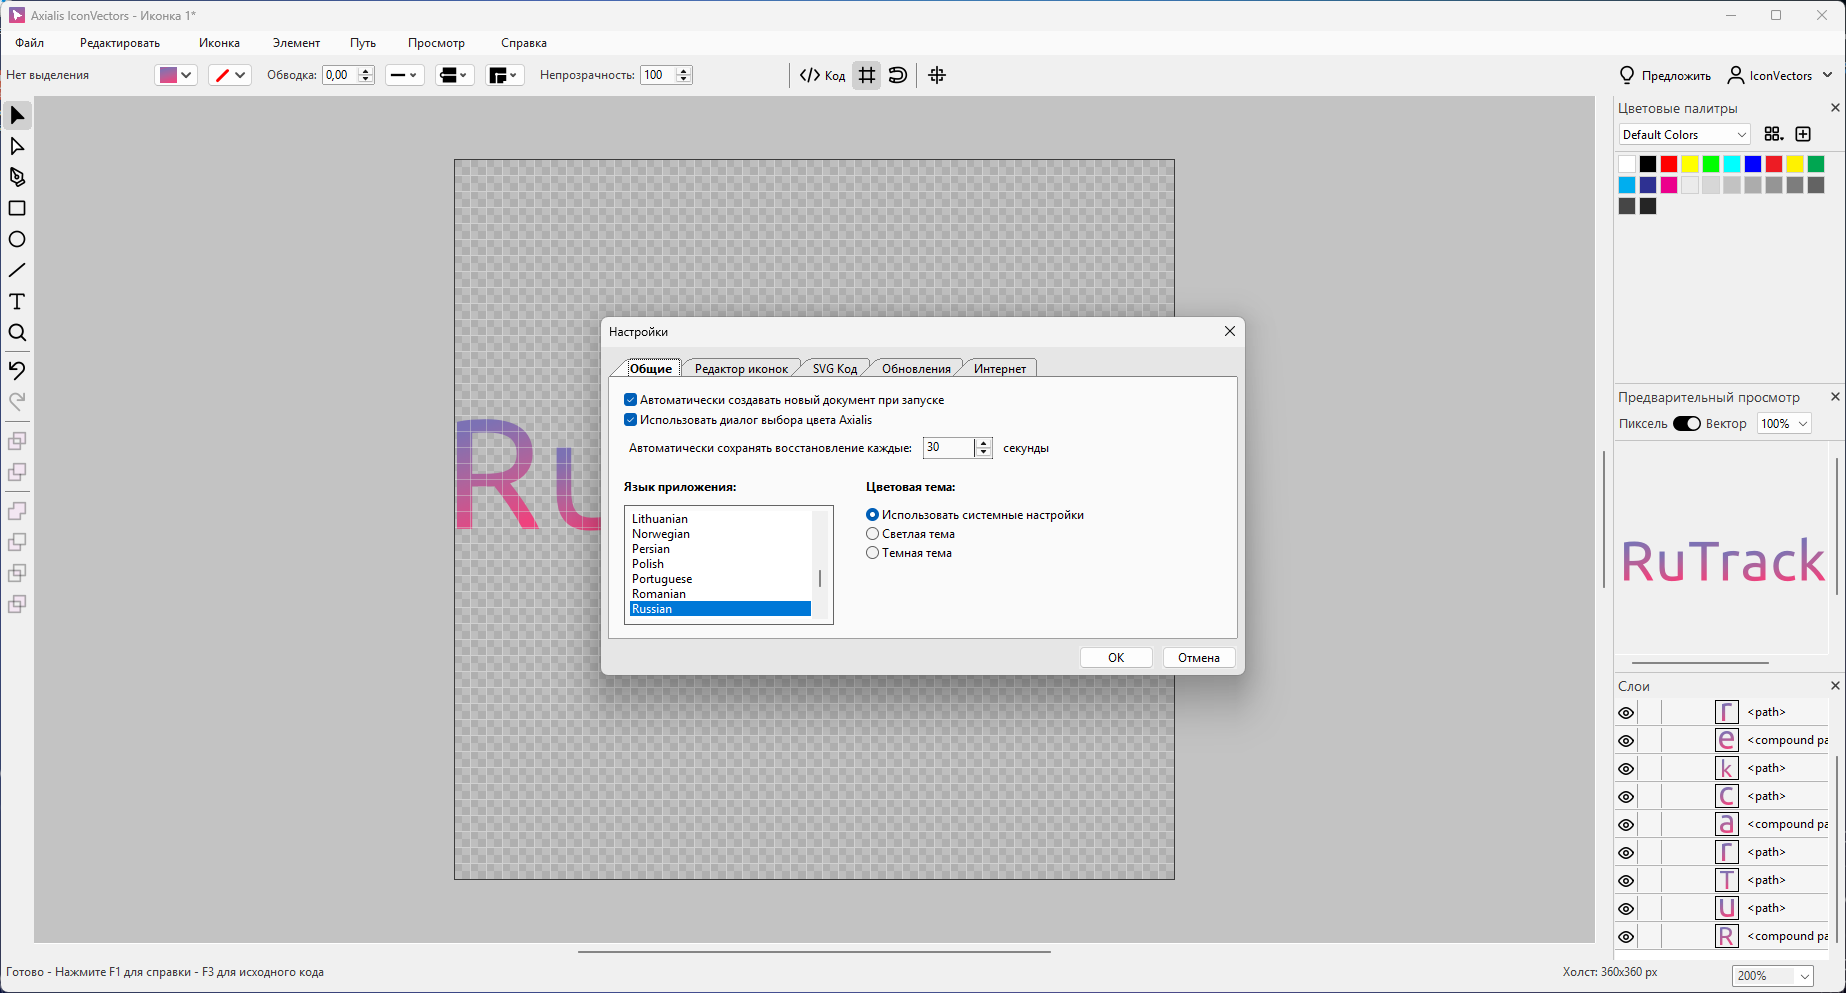Viewport: 1846px width, 993px height.
Task: Close the Слои panel
Action: pos(1835,686)
